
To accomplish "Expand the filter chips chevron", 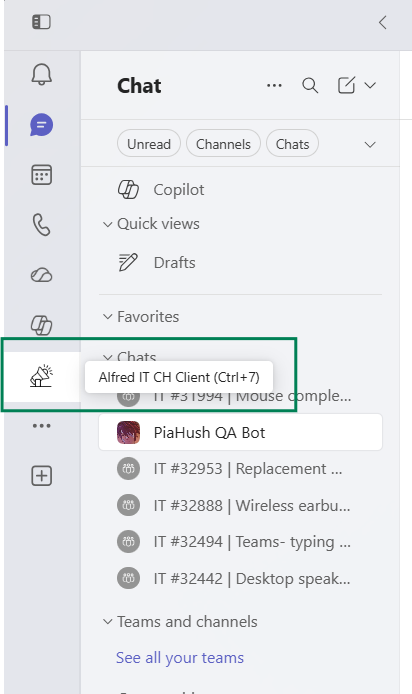I will pos(370,145).
